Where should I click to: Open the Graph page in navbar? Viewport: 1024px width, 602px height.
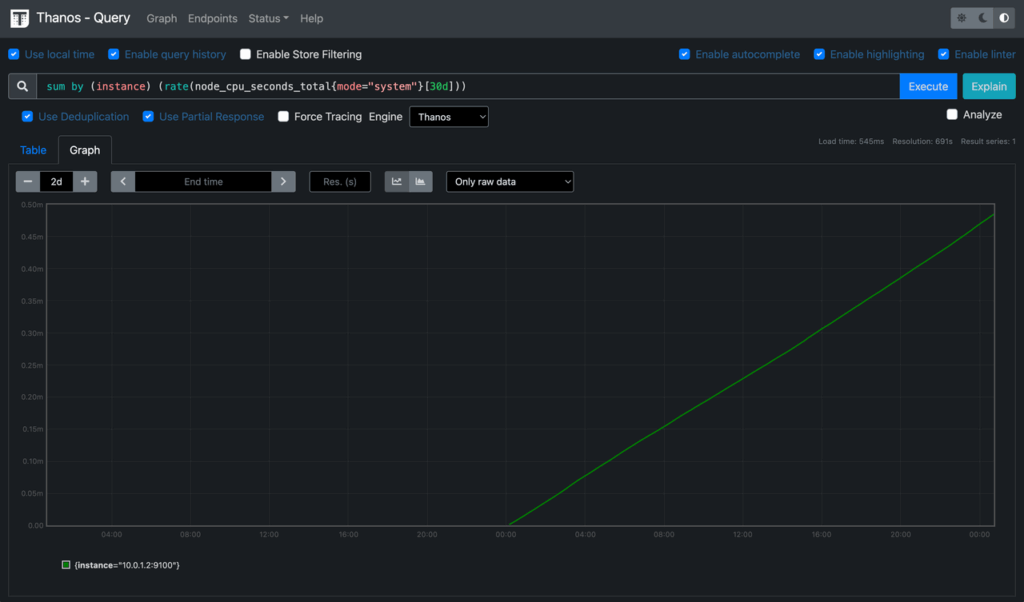(161, 18)
